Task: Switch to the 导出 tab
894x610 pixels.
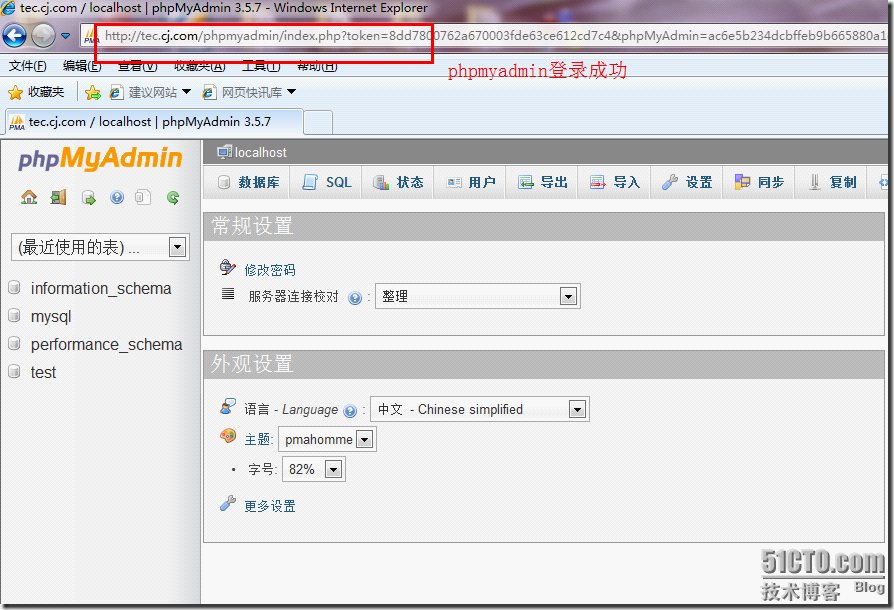Action: (x=542, y=182)
